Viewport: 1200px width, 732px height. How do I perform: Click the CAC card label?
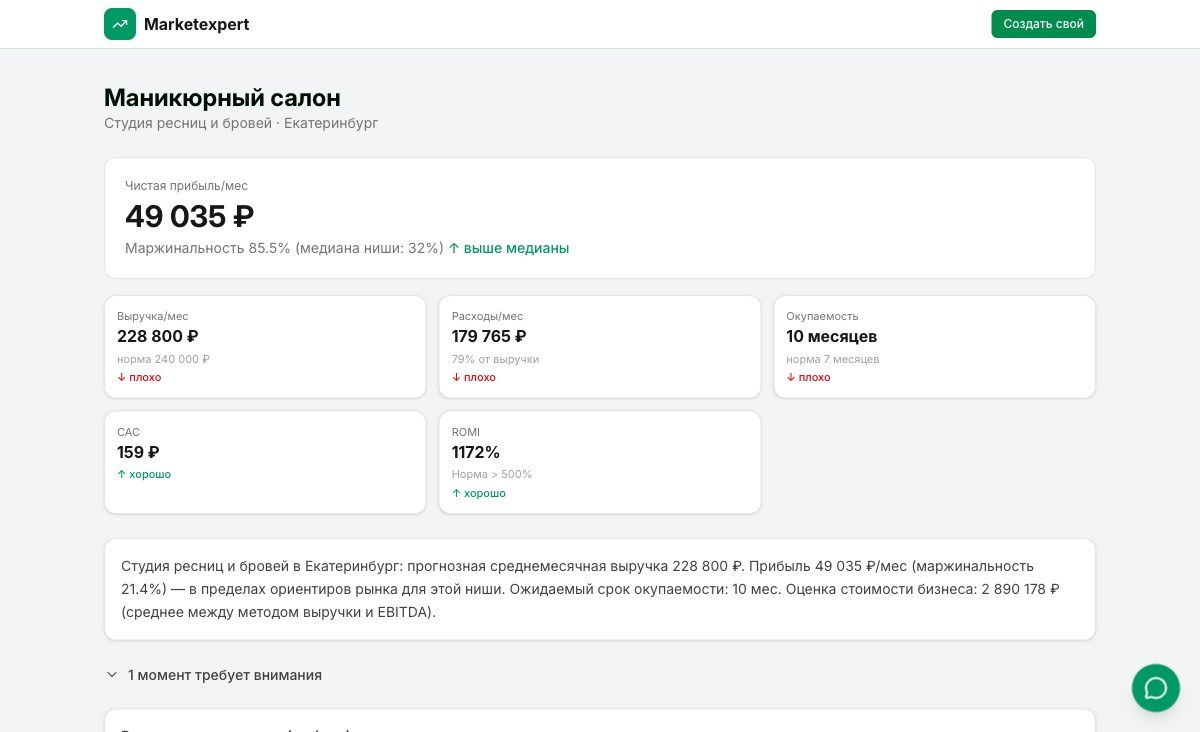(128, 432)
